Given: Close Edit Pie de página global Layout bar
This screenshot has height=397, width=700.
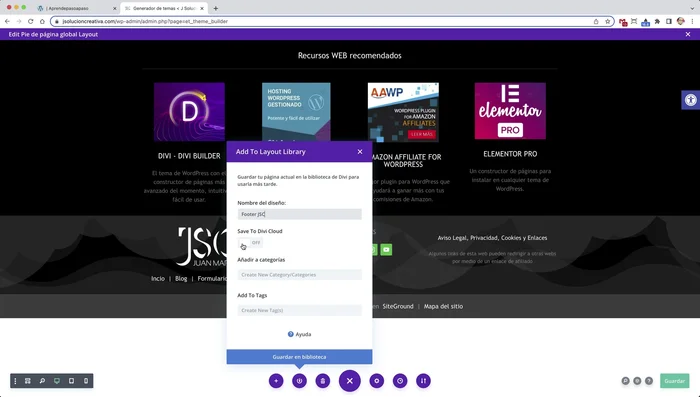Looking at the screenshot, I should click(688, 34).
